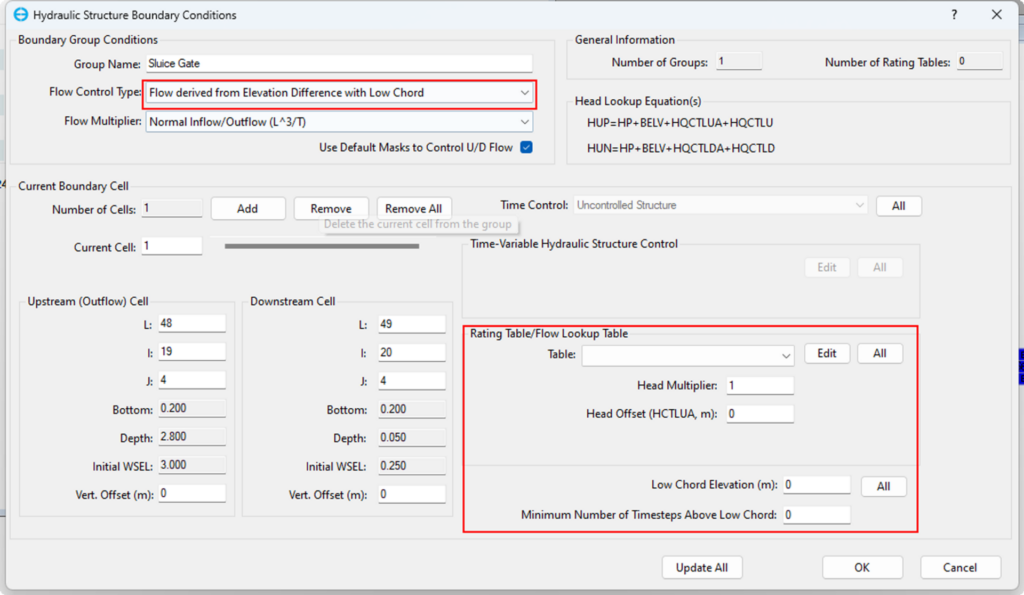Screen dimensions: 1024x595
Task: Click the Downstream Cell Depth field
Action: tap(412, 438)
